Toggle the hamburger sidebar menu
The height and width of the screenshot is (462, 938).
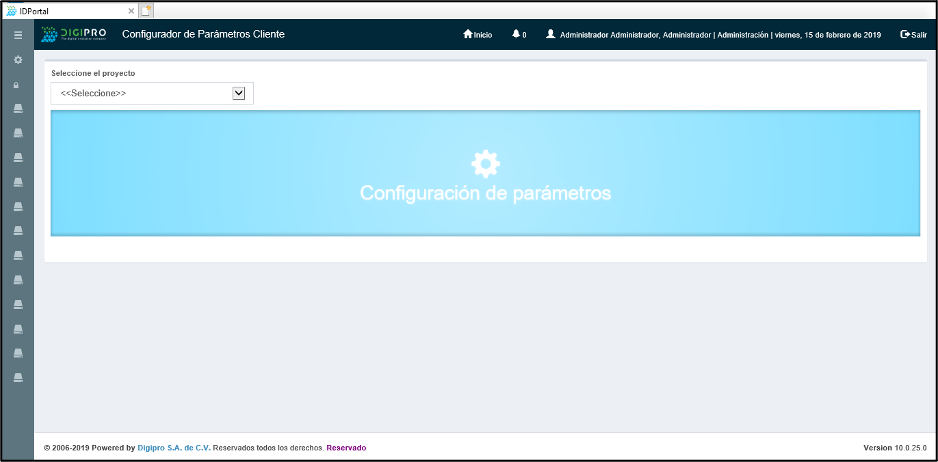click(17, 35)
